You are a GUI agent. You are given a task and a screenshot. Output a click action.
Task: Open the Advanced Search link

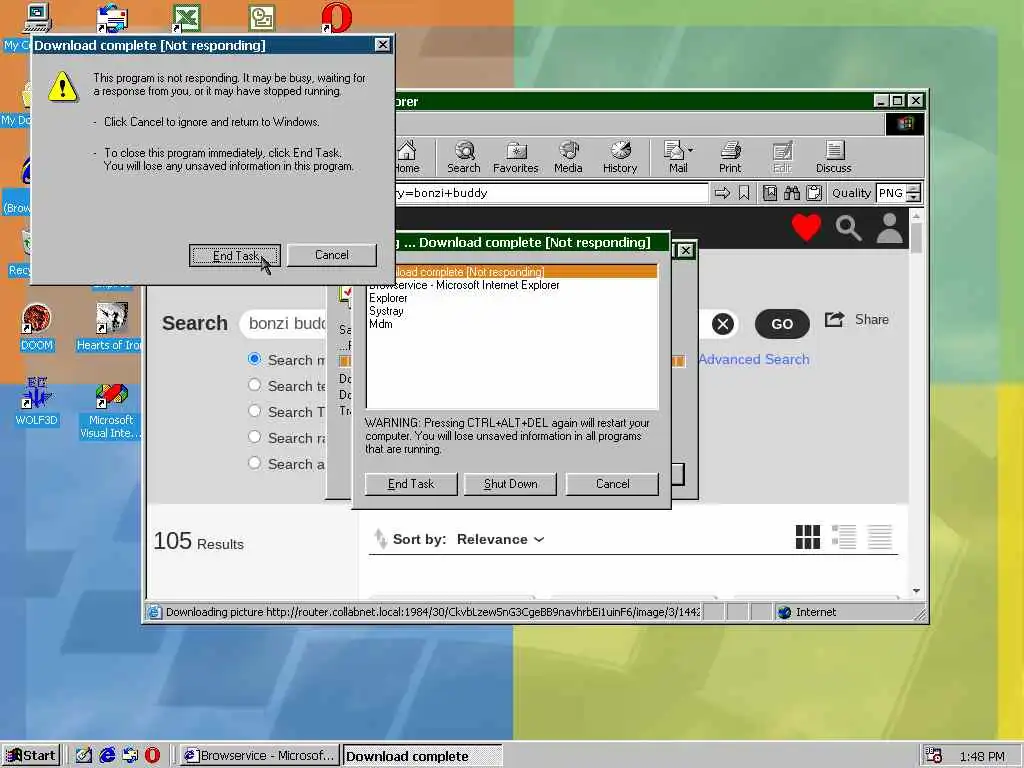[754, 360]
